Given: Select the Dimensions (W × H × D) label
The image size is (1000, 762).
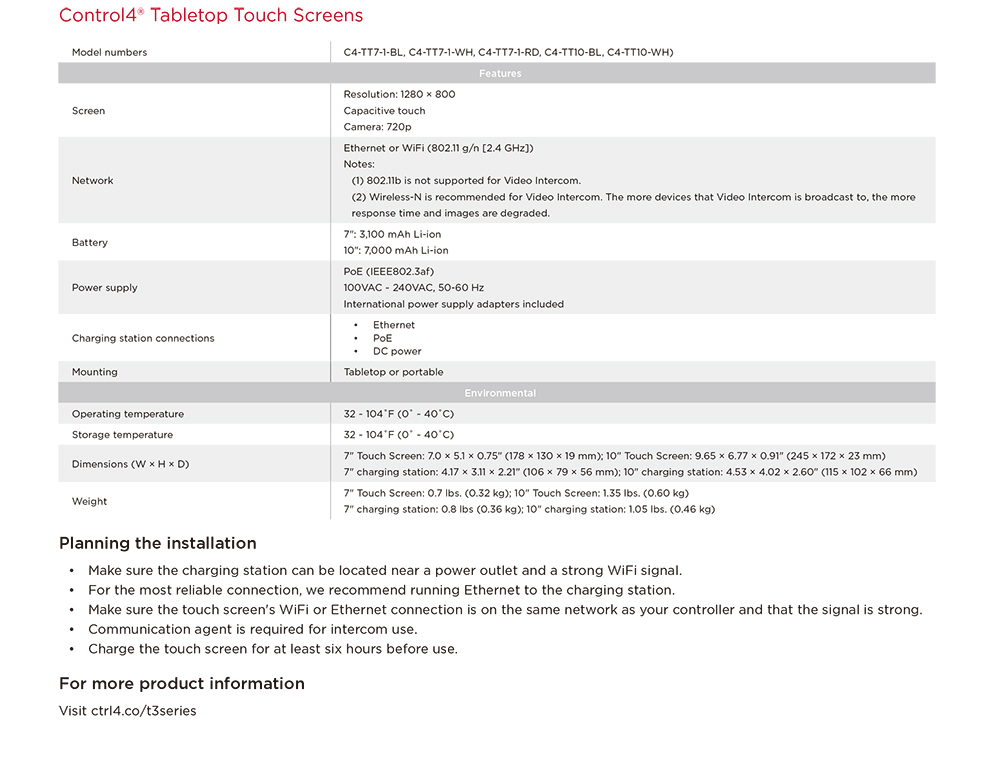Looking at the screenshot, I should 130,464.
